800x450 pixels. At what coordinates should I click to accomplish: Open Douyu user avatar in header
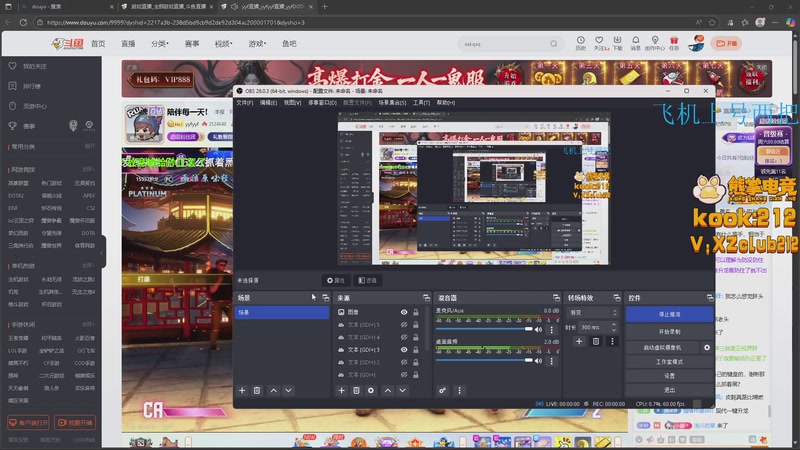click(x=696, y=43)
